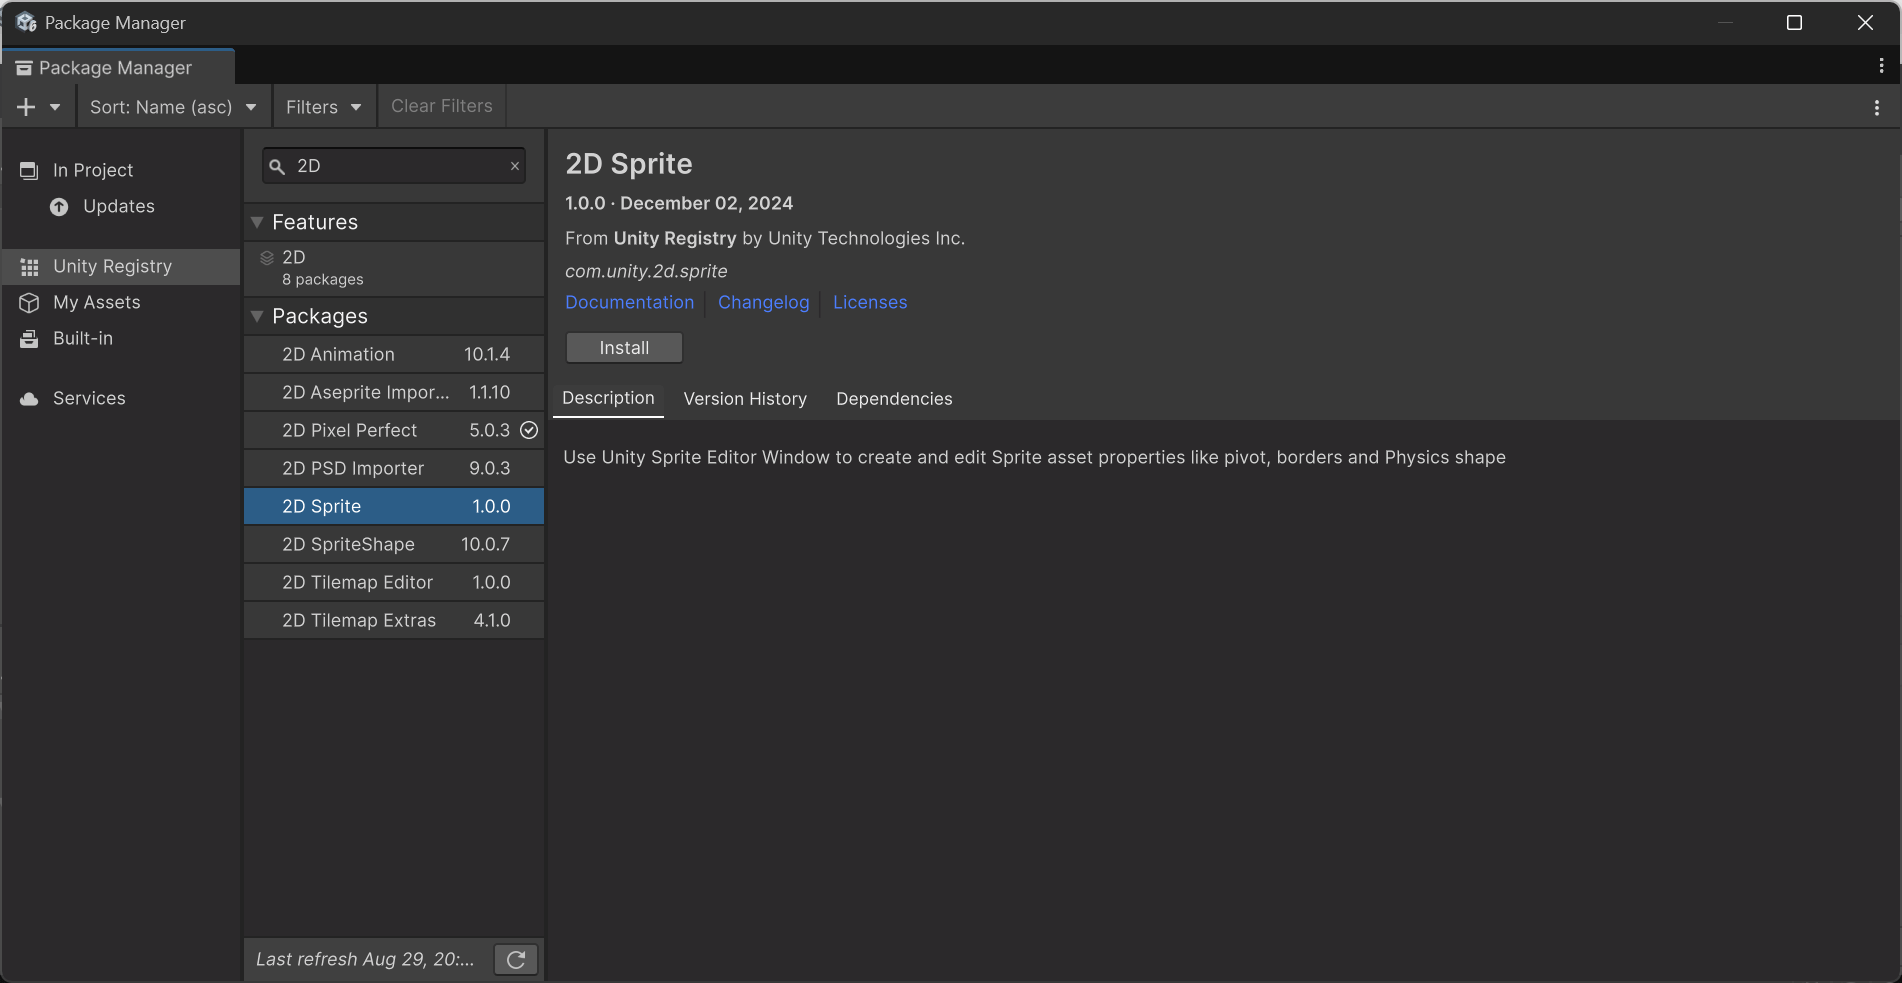This screenshot has width=1902, height=983.
Task: Click the In Project sidebar icon
Action: [x=29, y=171]
